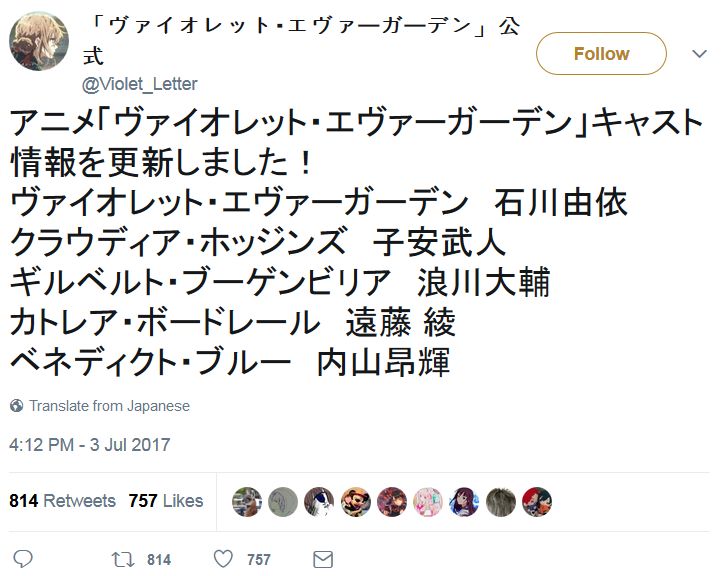Click the pink anime girl liker avatar

(428, 502)
